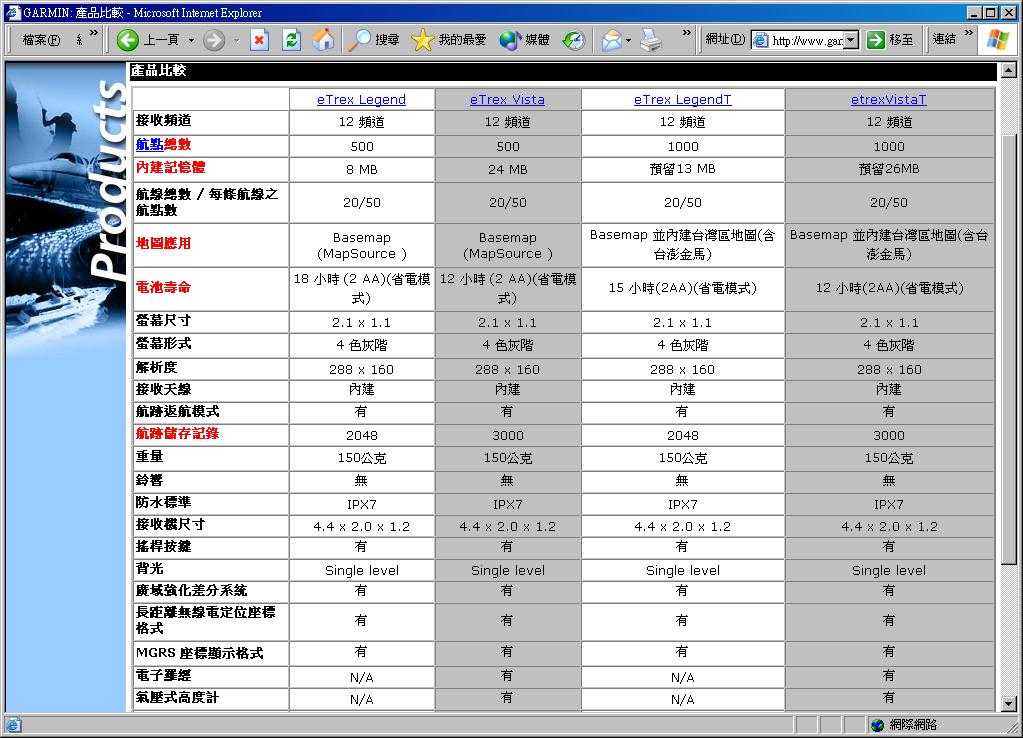Click the 產品比較 page heading
The image size is (1023, 738).
[158, 70]
